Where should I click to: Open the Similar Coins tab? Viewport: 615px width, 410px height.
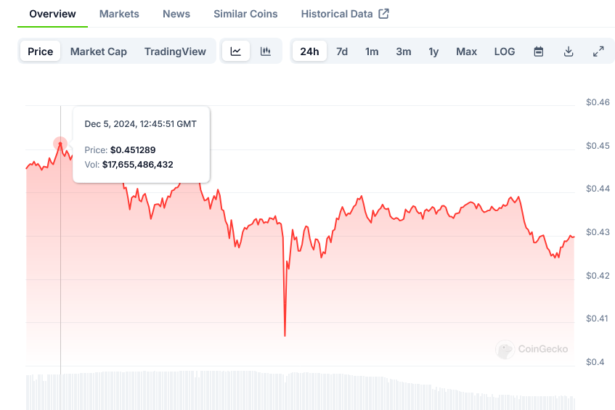[x=246, y=14]
